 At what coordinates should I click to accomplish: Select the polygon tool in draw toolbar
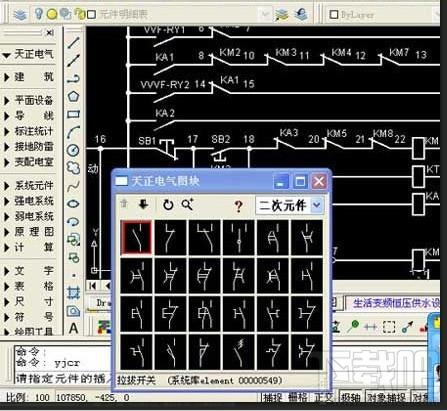coord(73,97)
